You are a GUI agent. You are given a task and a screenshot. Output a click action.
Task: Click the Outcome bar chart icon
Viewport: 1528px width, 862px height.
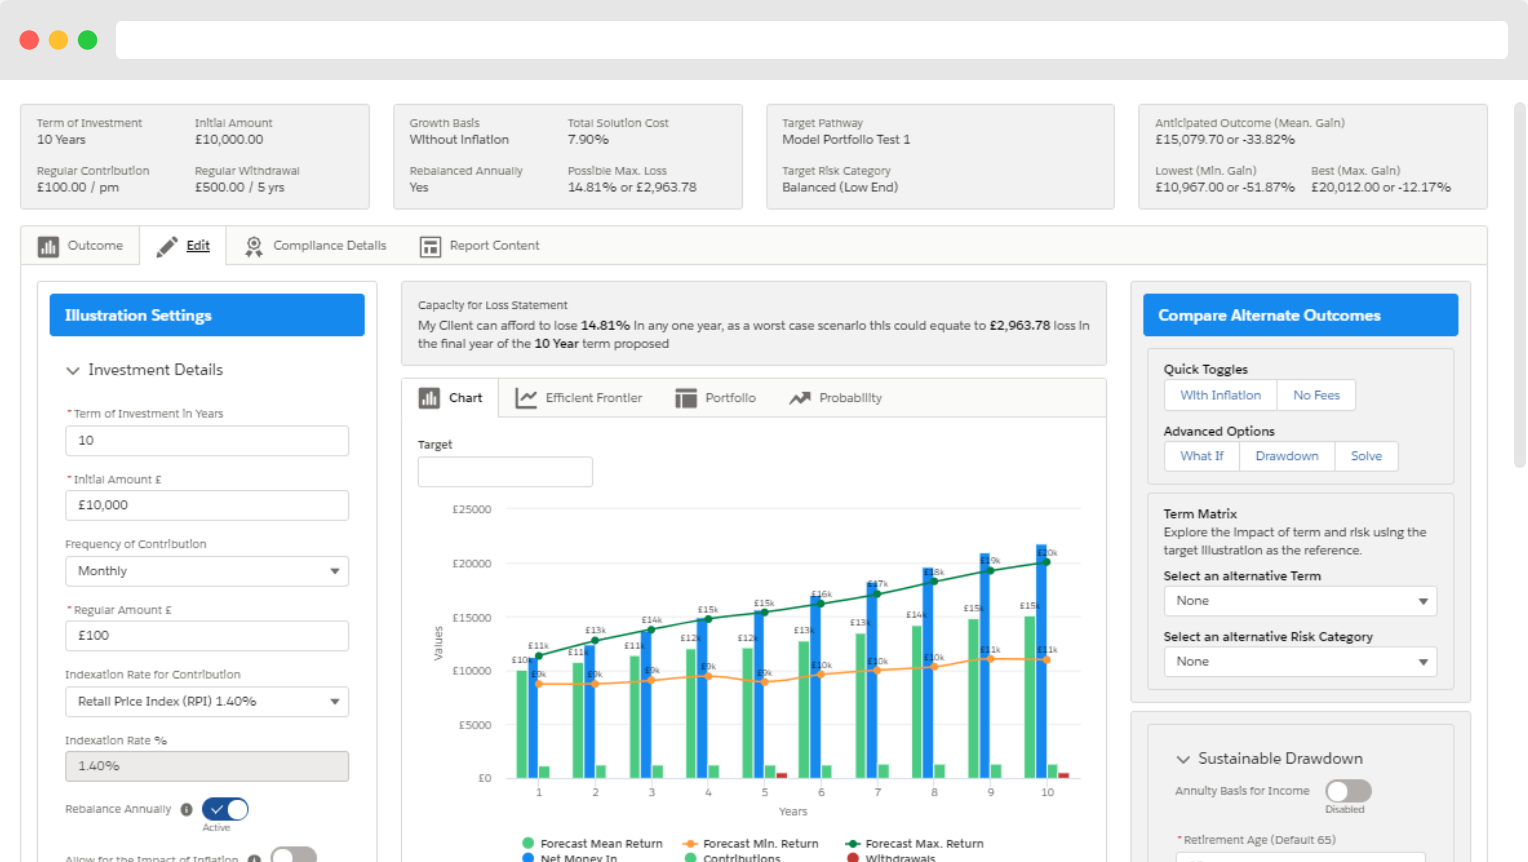click(x=48, y=246)
